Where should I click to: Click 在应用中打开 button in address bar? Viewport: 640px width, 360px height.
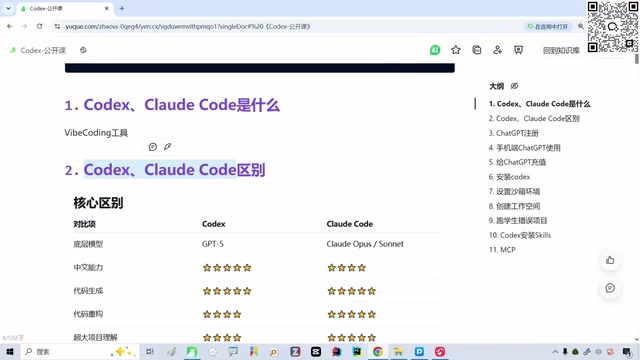(x=547, y=27)
